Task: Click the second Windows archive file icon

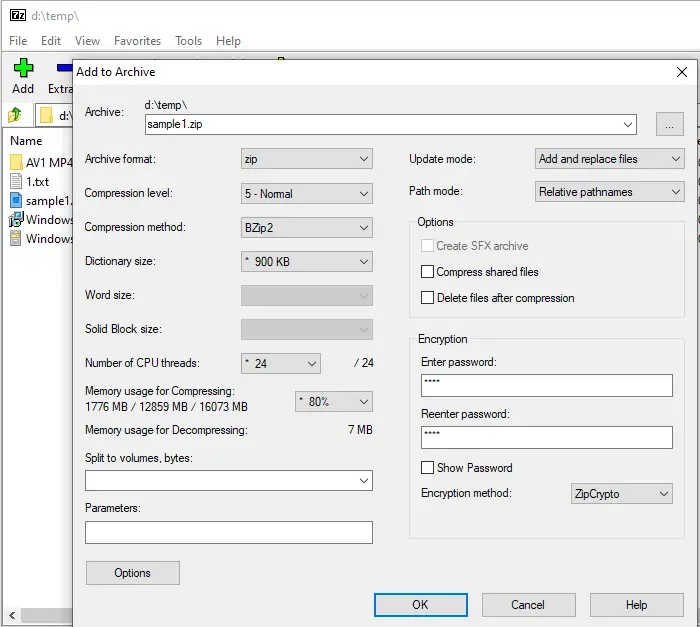Action: [x=16, y=238]
